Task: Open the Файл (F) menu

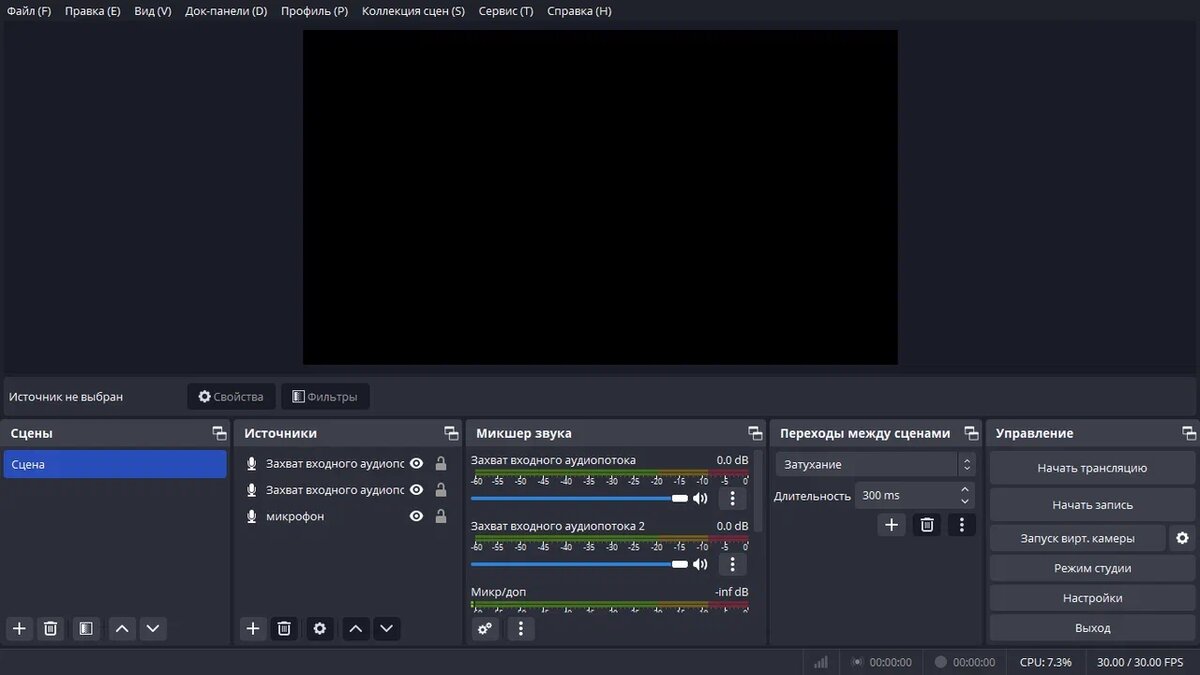Action: click(x=29, y=11)
